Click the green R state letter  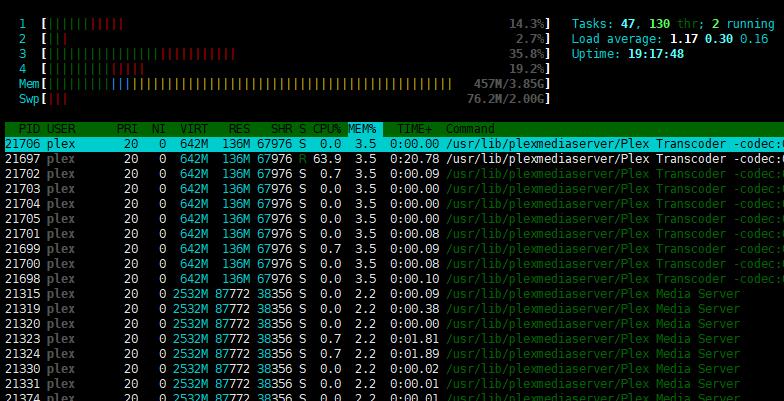point(302,159)
